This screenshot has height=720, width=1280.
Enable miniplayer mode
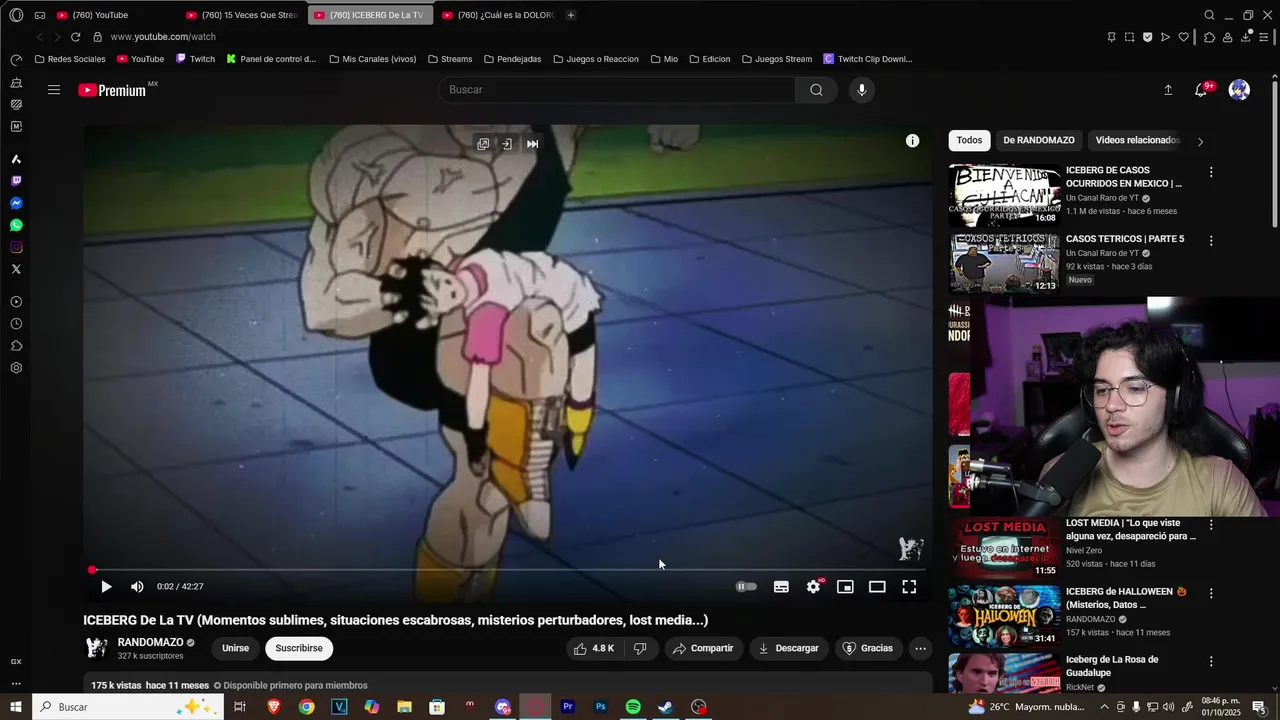pyautogui.click(x=845, y=587)
